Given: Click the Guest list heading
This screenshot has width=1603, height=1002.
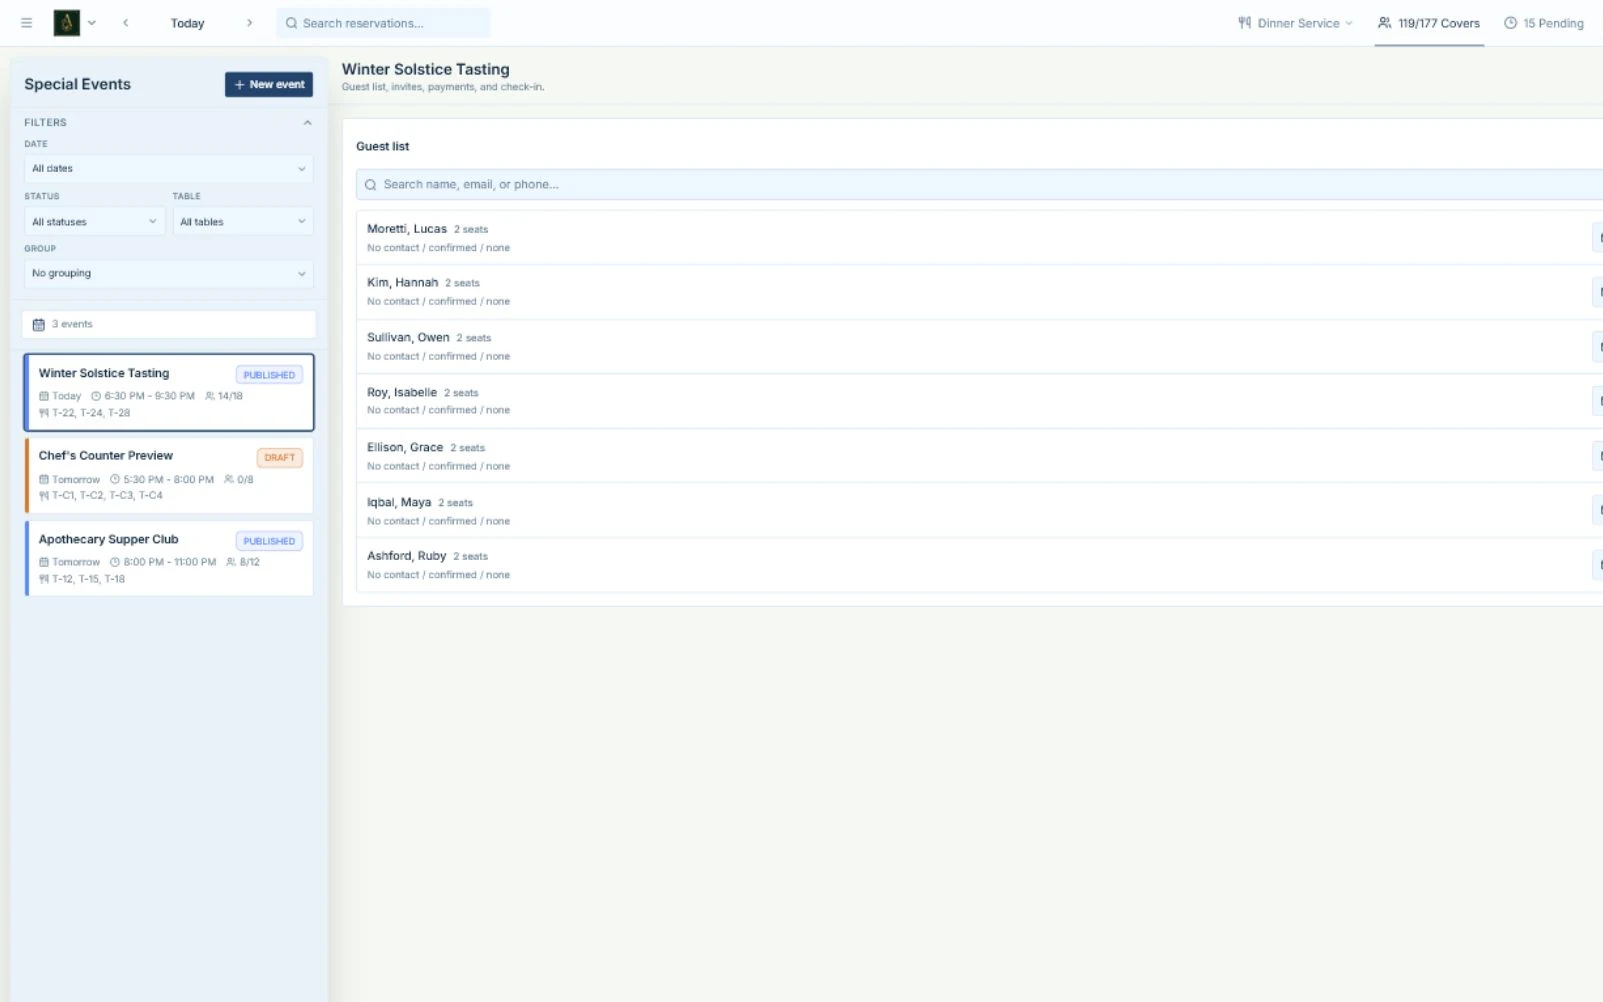Looking at the screenshot, I should click(x=383, y=146).
